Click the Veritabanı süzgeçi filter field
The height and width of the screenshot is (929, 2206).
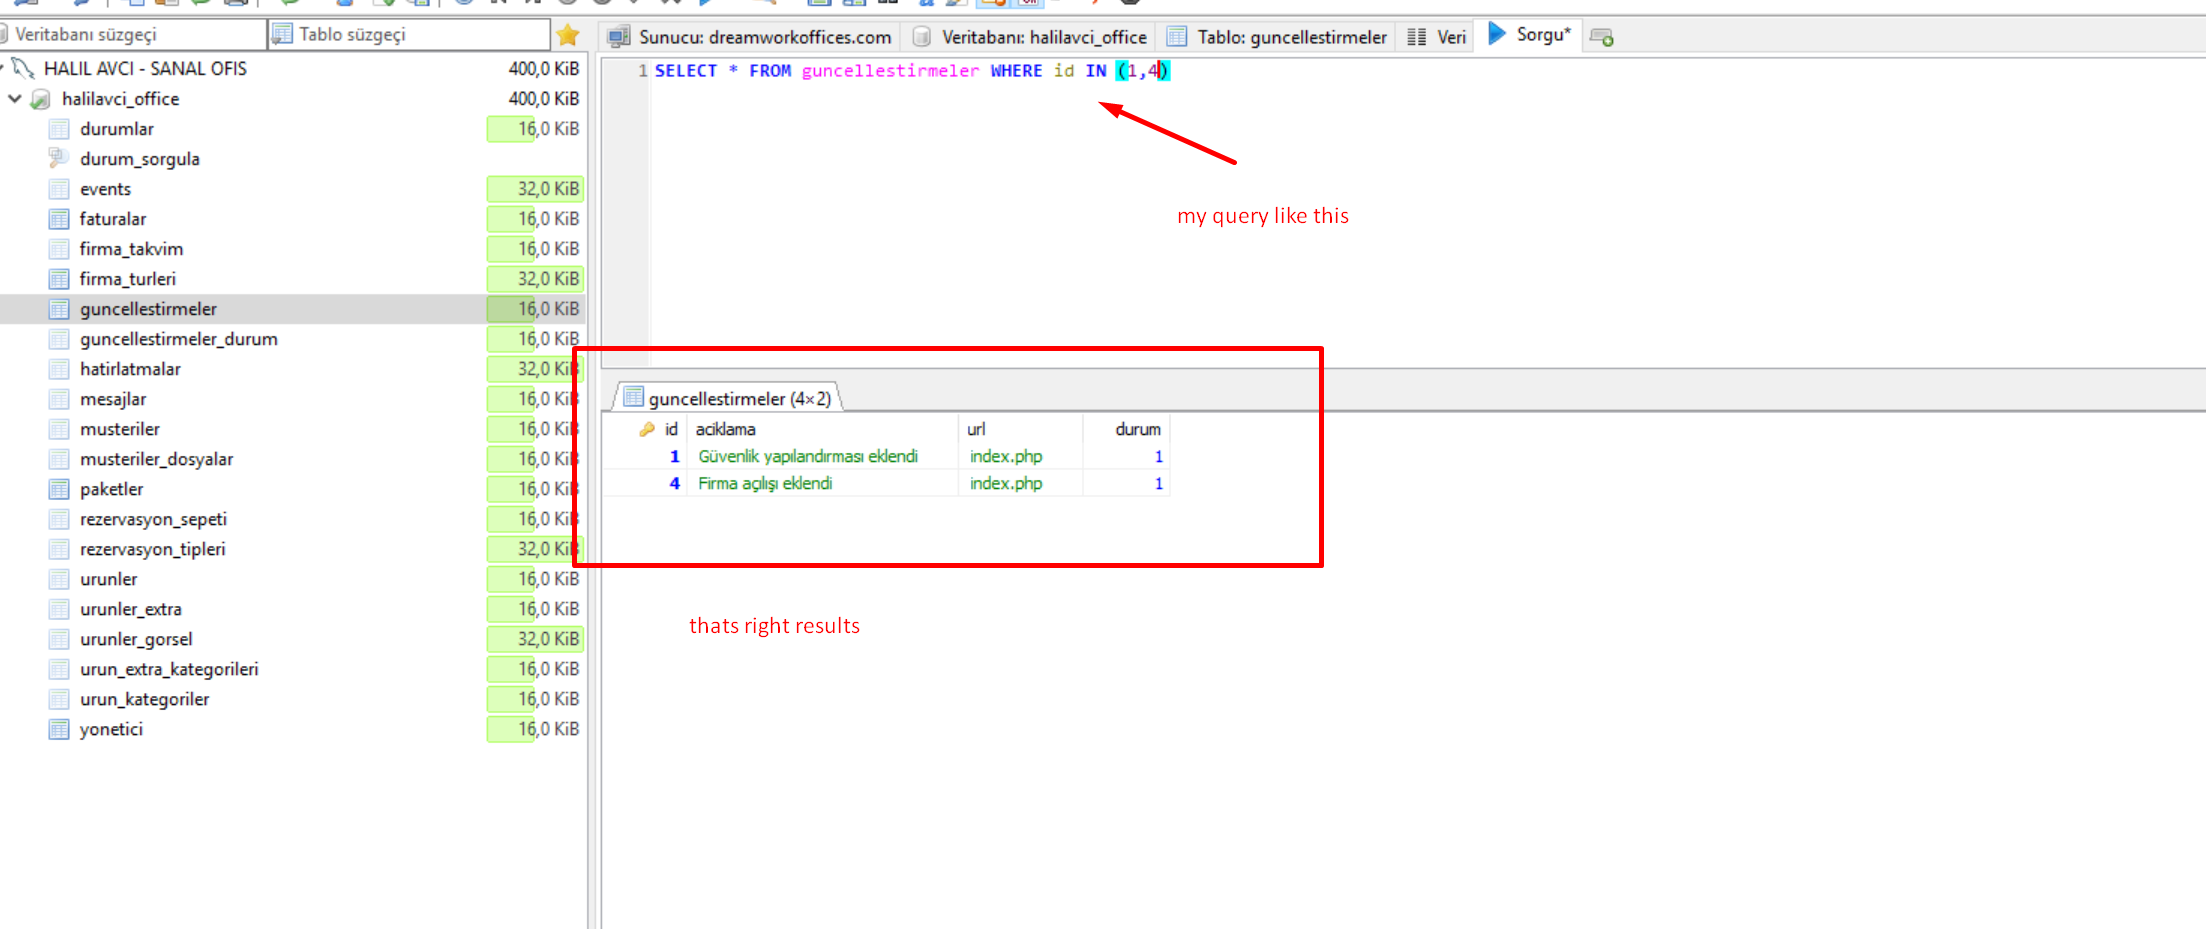tap(135, 34)
